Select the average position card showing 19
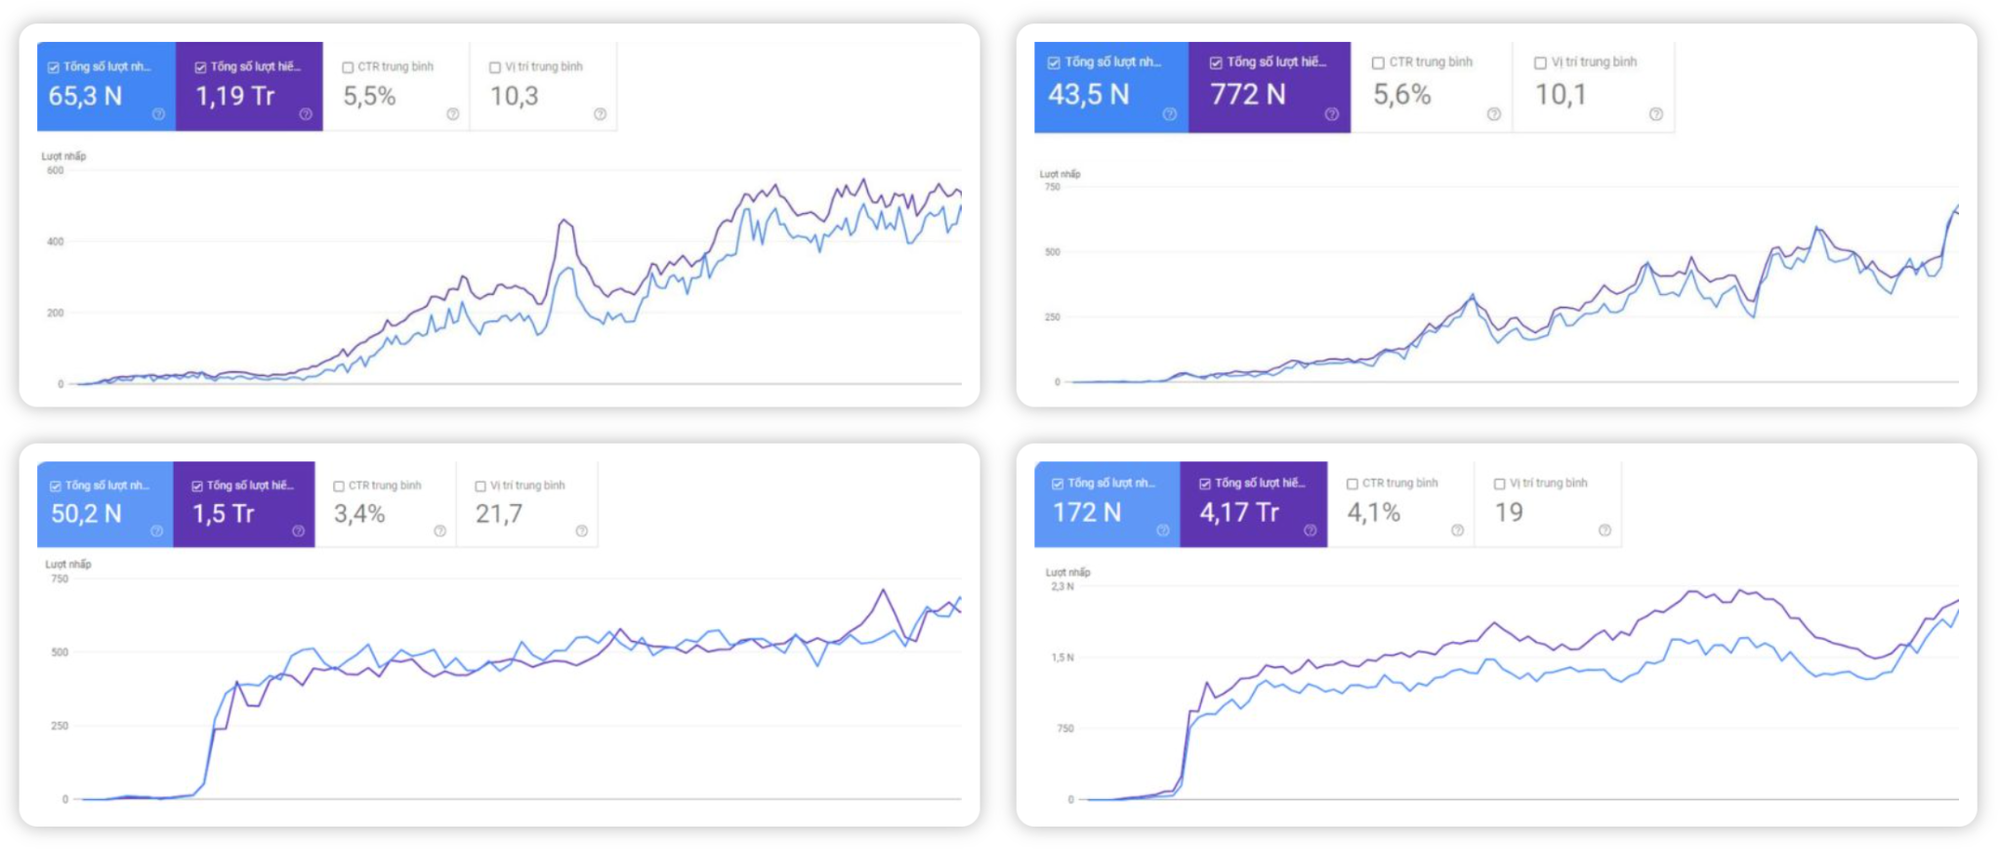The height and width of the screenshot is (850, 2000). pyautogui.click(x=1546, y=505)
